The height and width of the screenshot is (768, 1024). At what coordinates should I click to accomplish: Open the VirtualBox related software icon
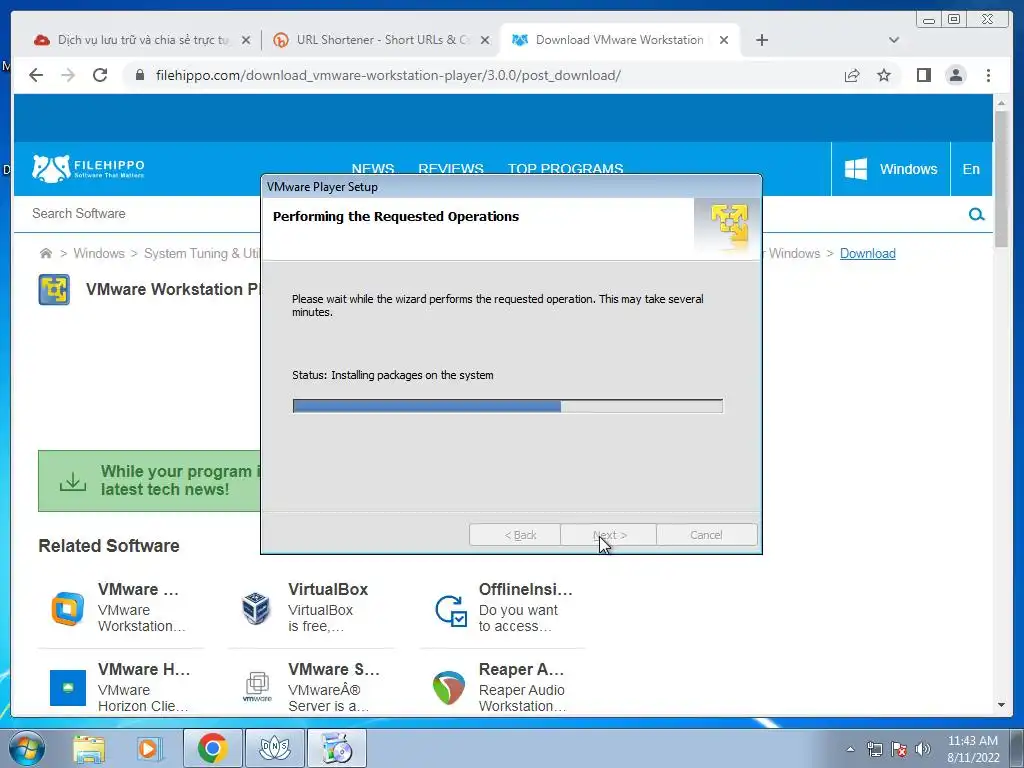(x=256, y=608)
